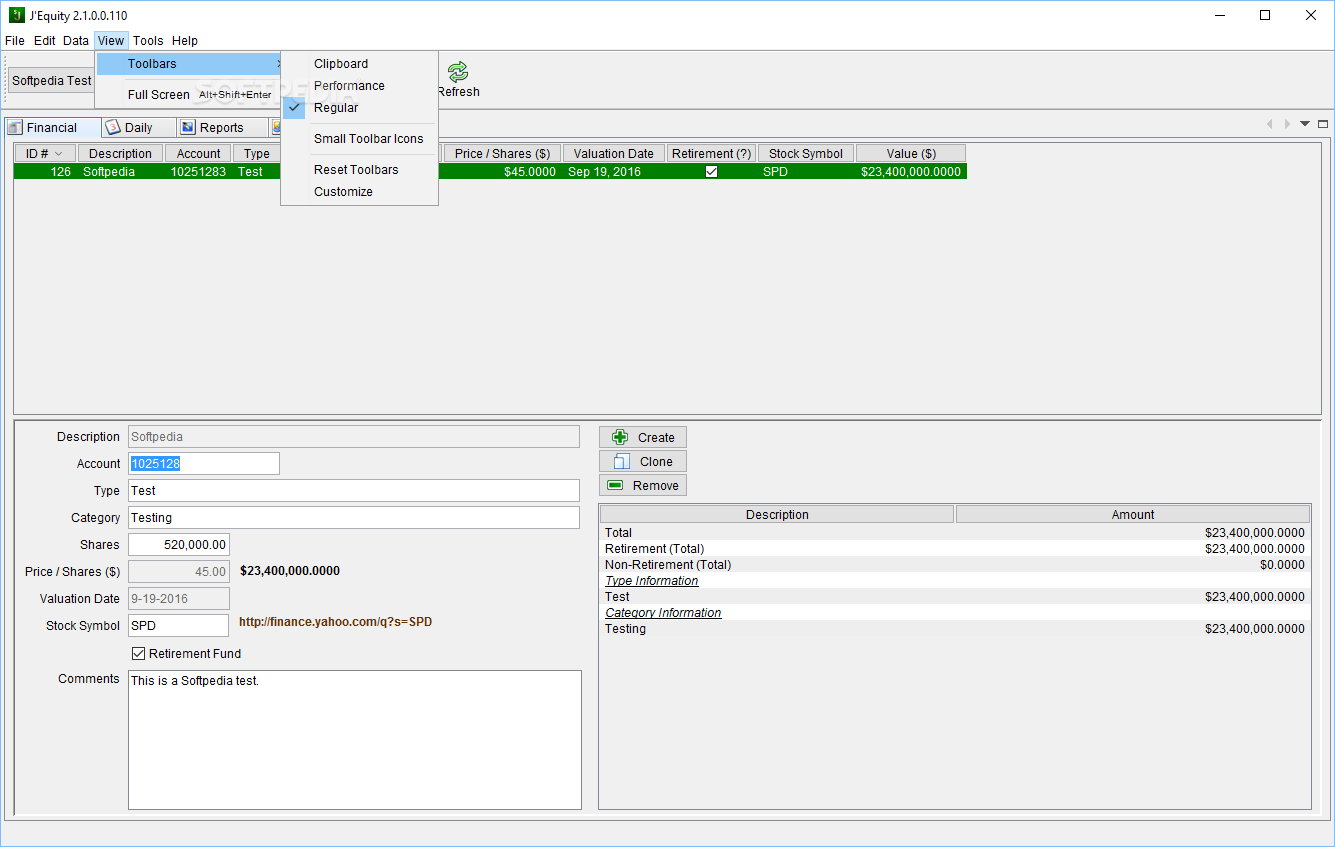Click the Non-Retirement (Total) summary row
The image size is (1335, 847).
pyautogui.click(x=955, y=564)
